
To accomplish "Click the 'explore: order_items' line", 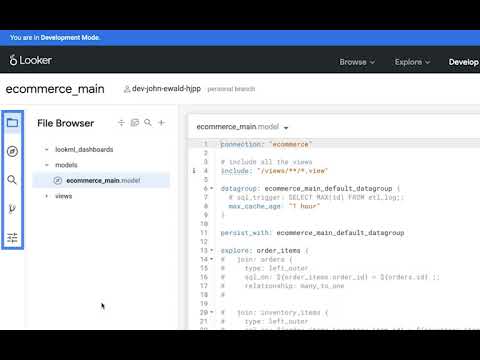I will [264, 250].
